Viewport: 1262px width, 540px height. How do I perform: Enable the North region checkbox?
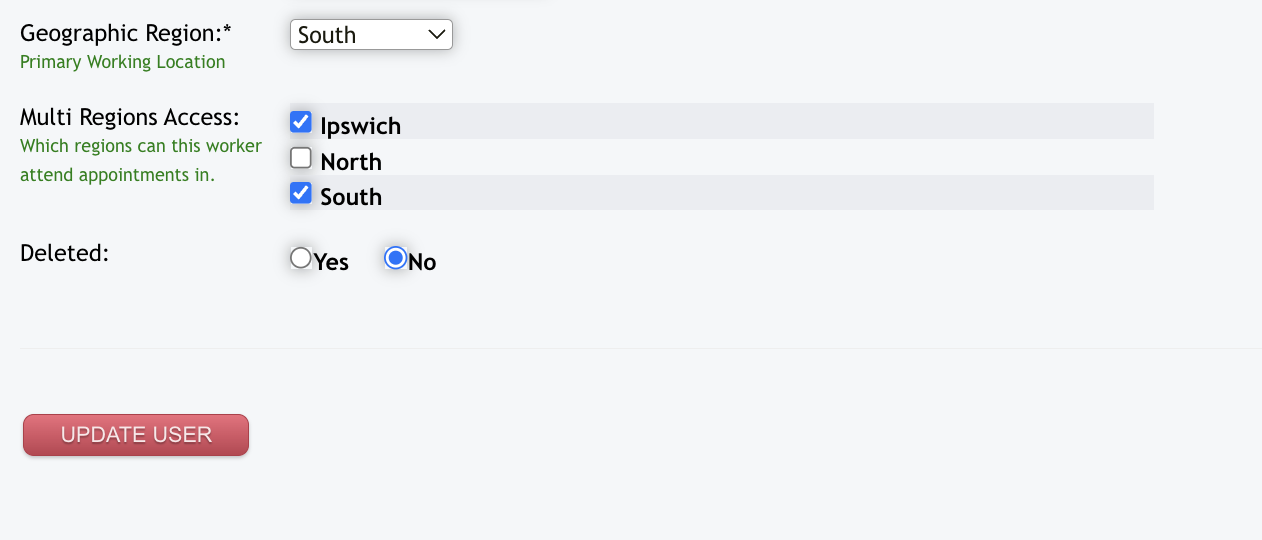tap(301, 158)
